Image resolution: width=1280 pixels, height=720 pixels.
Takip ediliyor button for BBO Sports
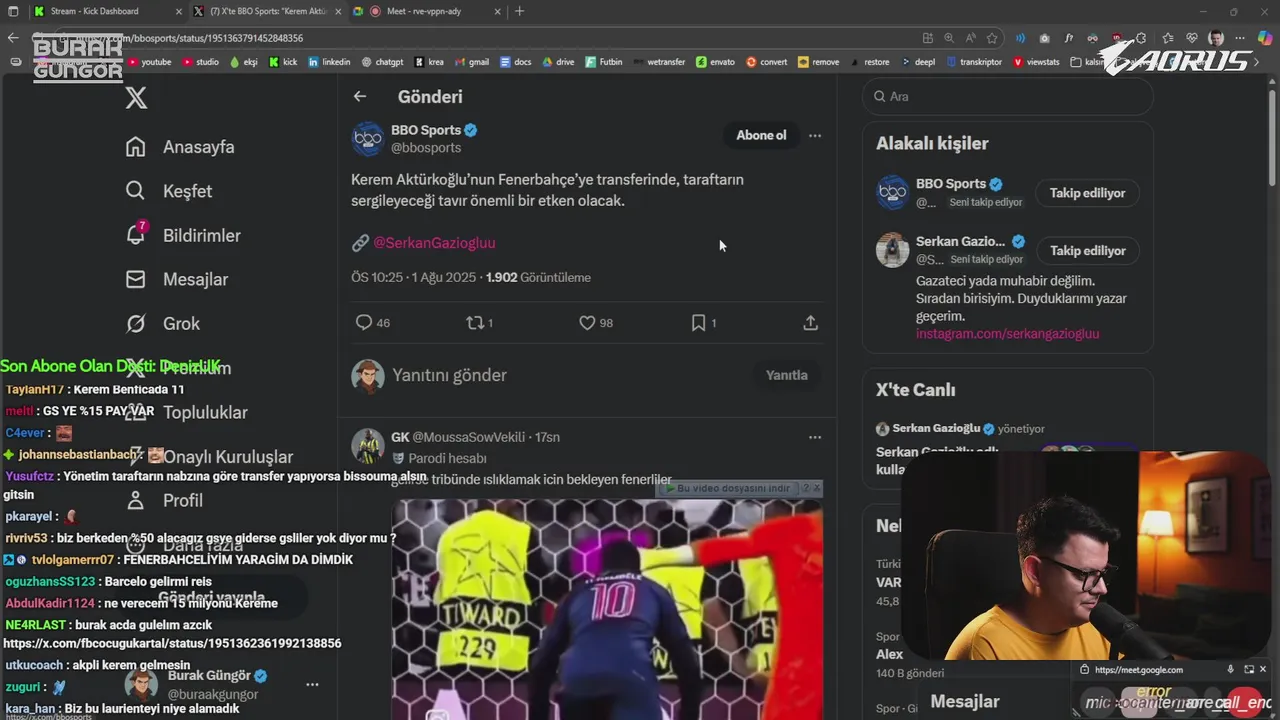tap(1087, 193)
